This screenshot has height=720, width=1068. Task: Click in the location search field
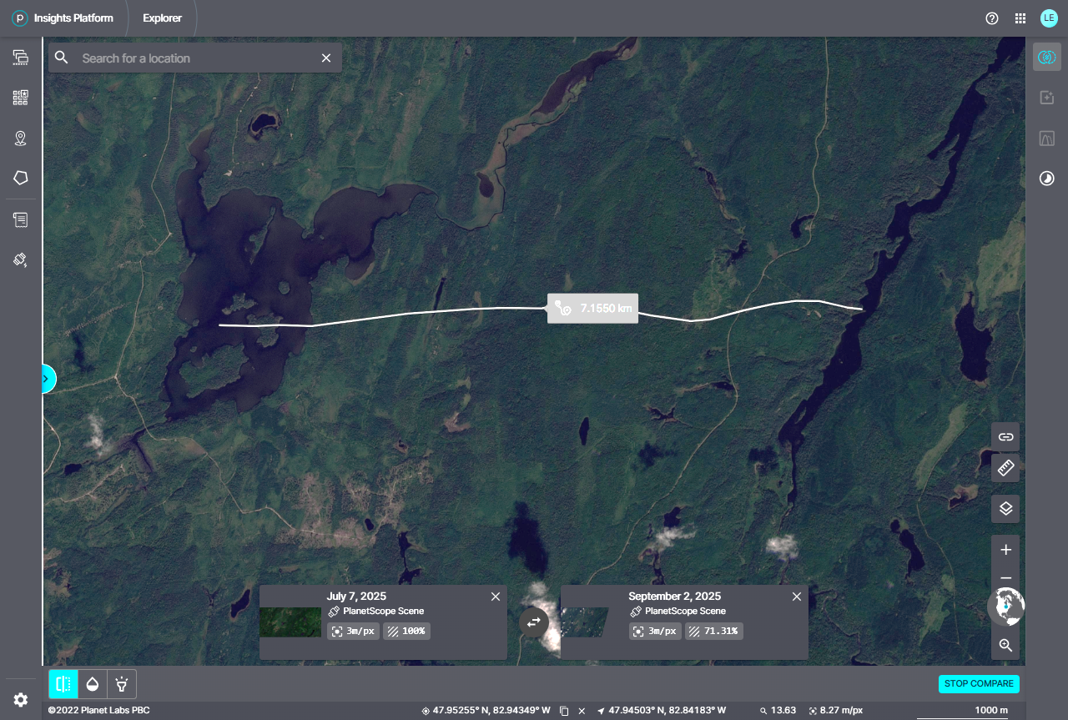click(x=195, y=58)
